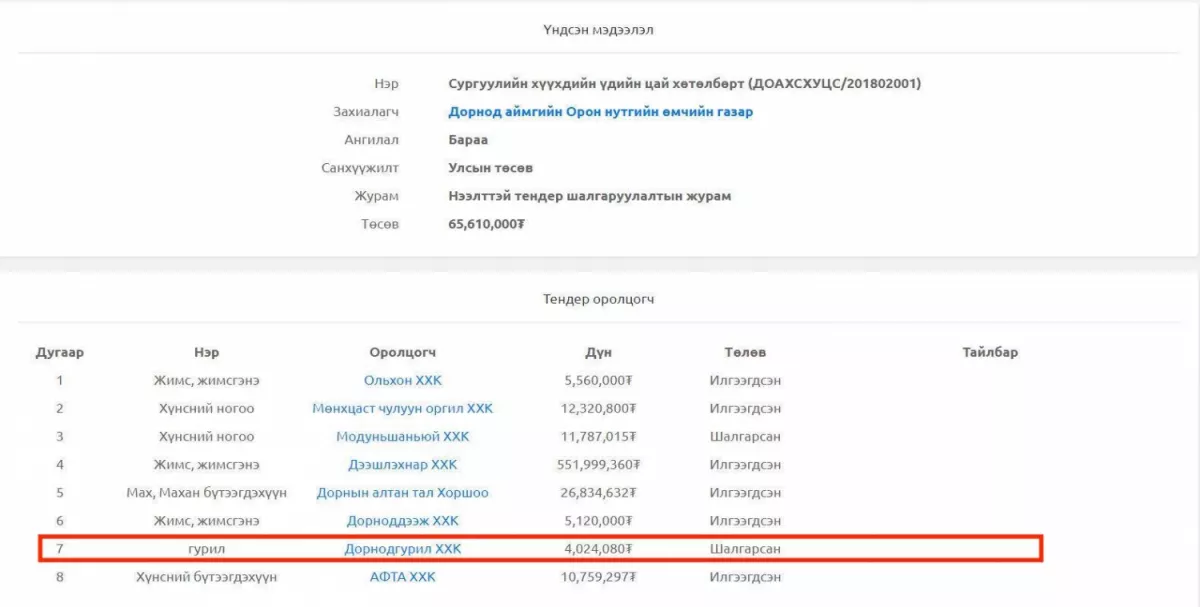Select the amount 12,320,800₮
The image size is (1200, 607).
point(600,409)
